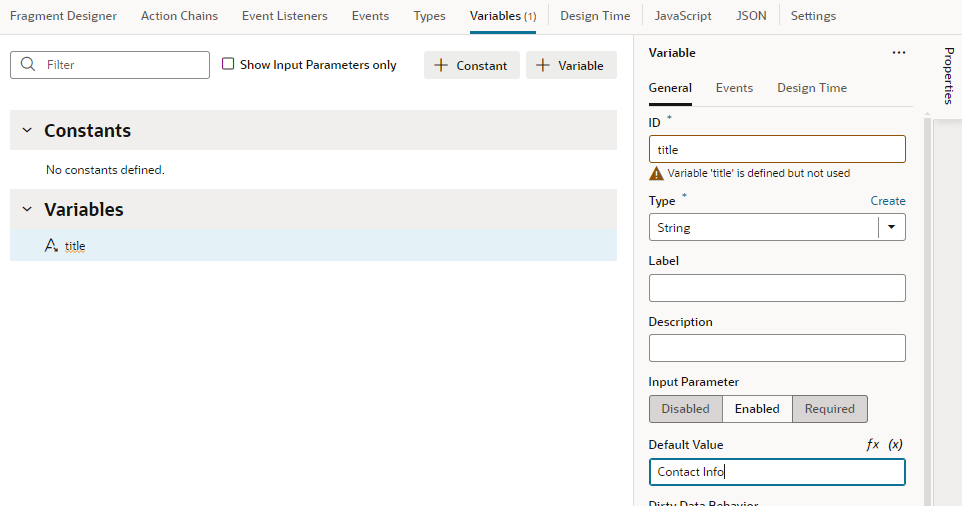Click the Default Value input field
The height and width of the screenshot is (506, 962).
777,472
